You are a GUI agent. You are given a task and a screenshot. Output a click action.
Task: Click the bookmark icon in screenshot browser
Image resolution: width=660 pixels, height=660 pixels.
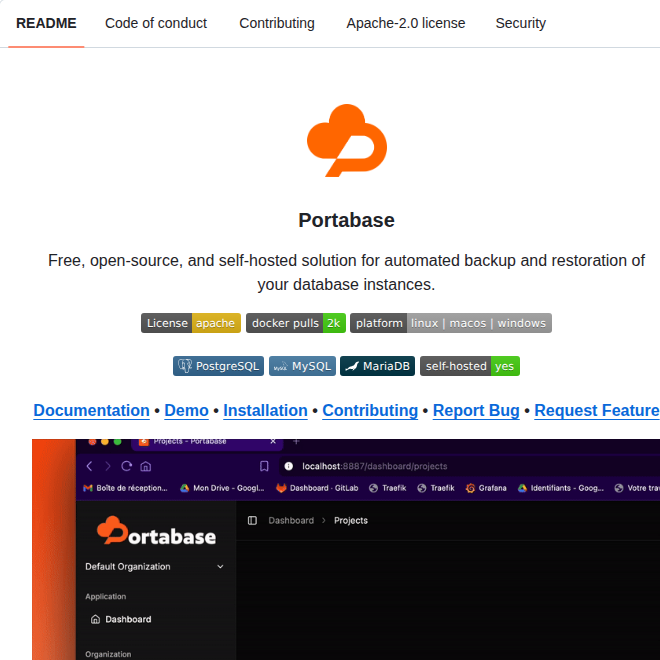pos(264,466)
